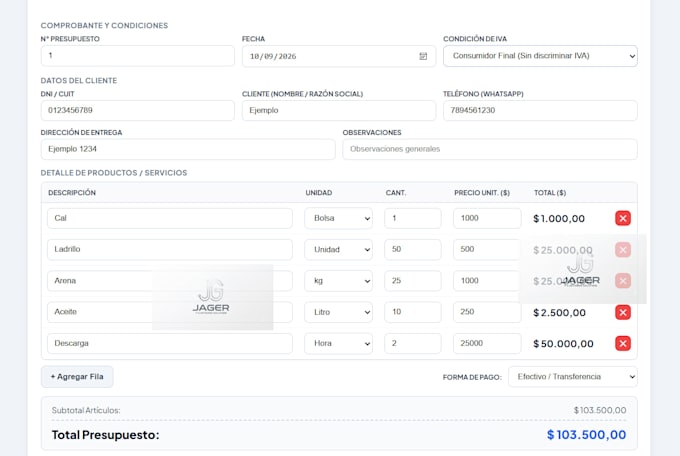Open the Condición de IVA dropdown

540,56
